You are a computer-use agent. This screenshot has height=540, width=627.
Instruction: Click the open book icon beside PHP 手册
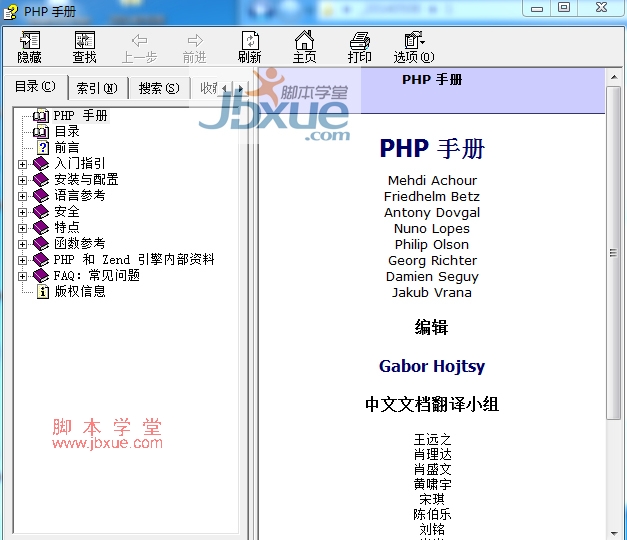tap(41, 116)
